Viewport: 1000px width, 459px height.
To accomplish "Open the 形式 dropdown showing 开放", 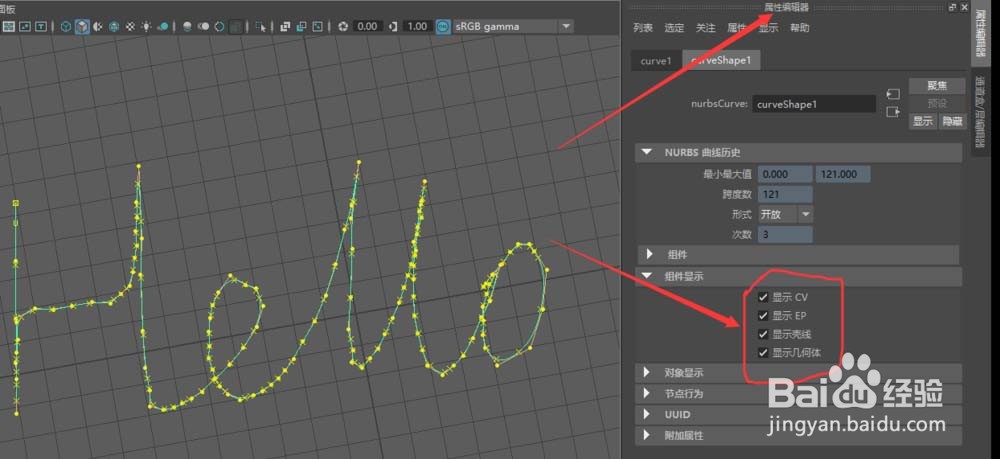I will 786,215.
